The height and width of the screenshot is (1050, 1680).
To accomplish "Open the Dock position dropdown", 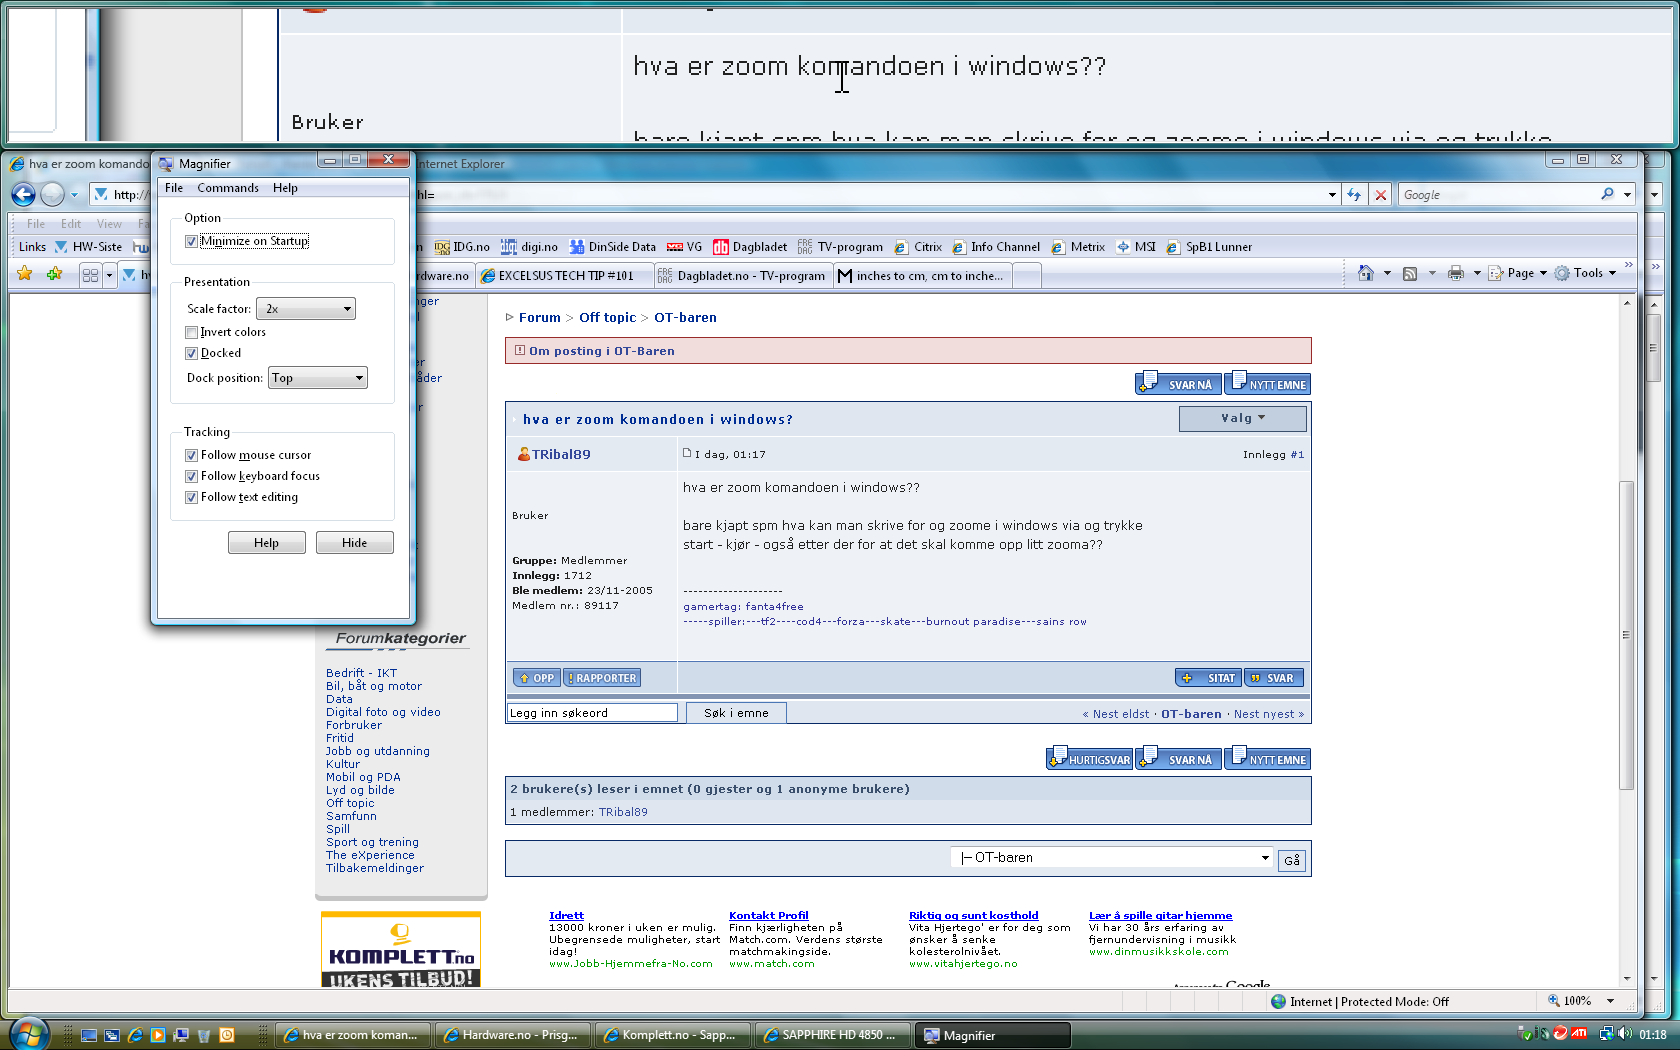I will pyautogui.click(x=318, y=378).
